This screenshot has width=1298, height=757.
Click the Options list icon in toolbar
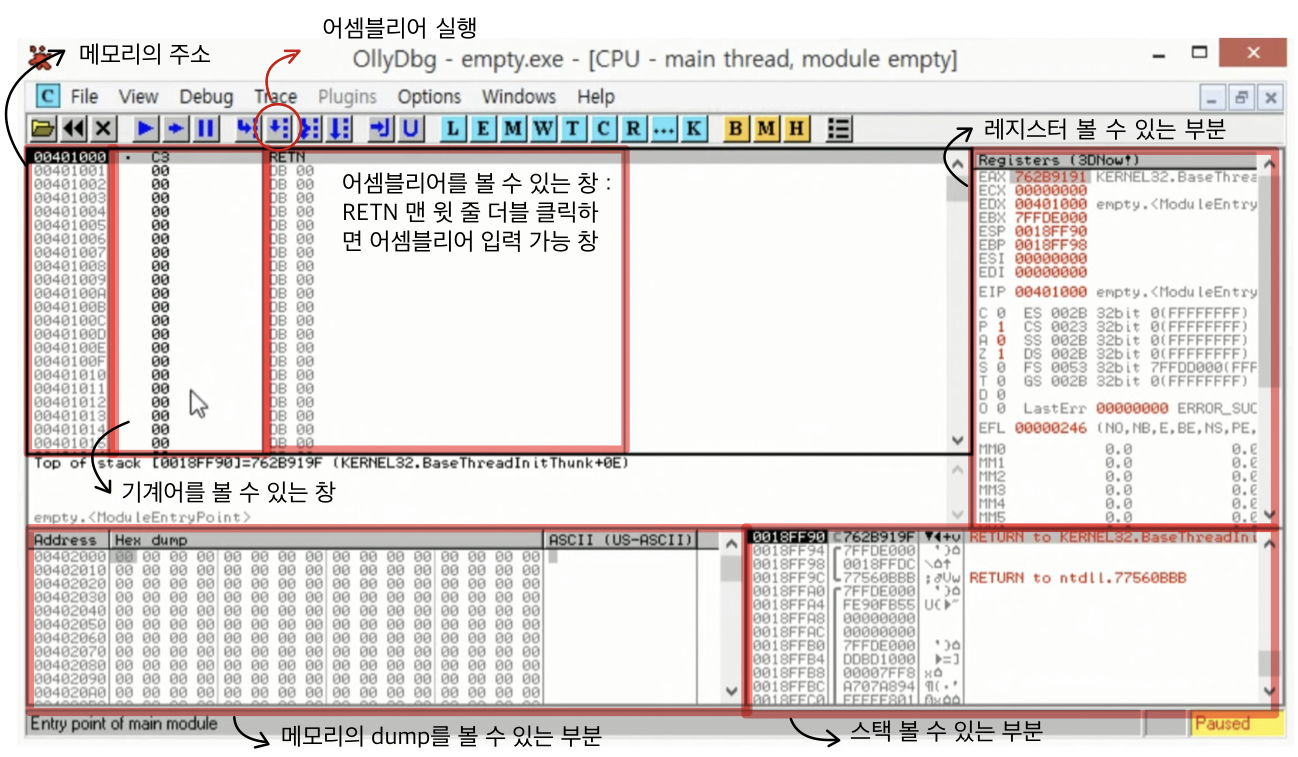pyautogui.click(x=840, y=128)
